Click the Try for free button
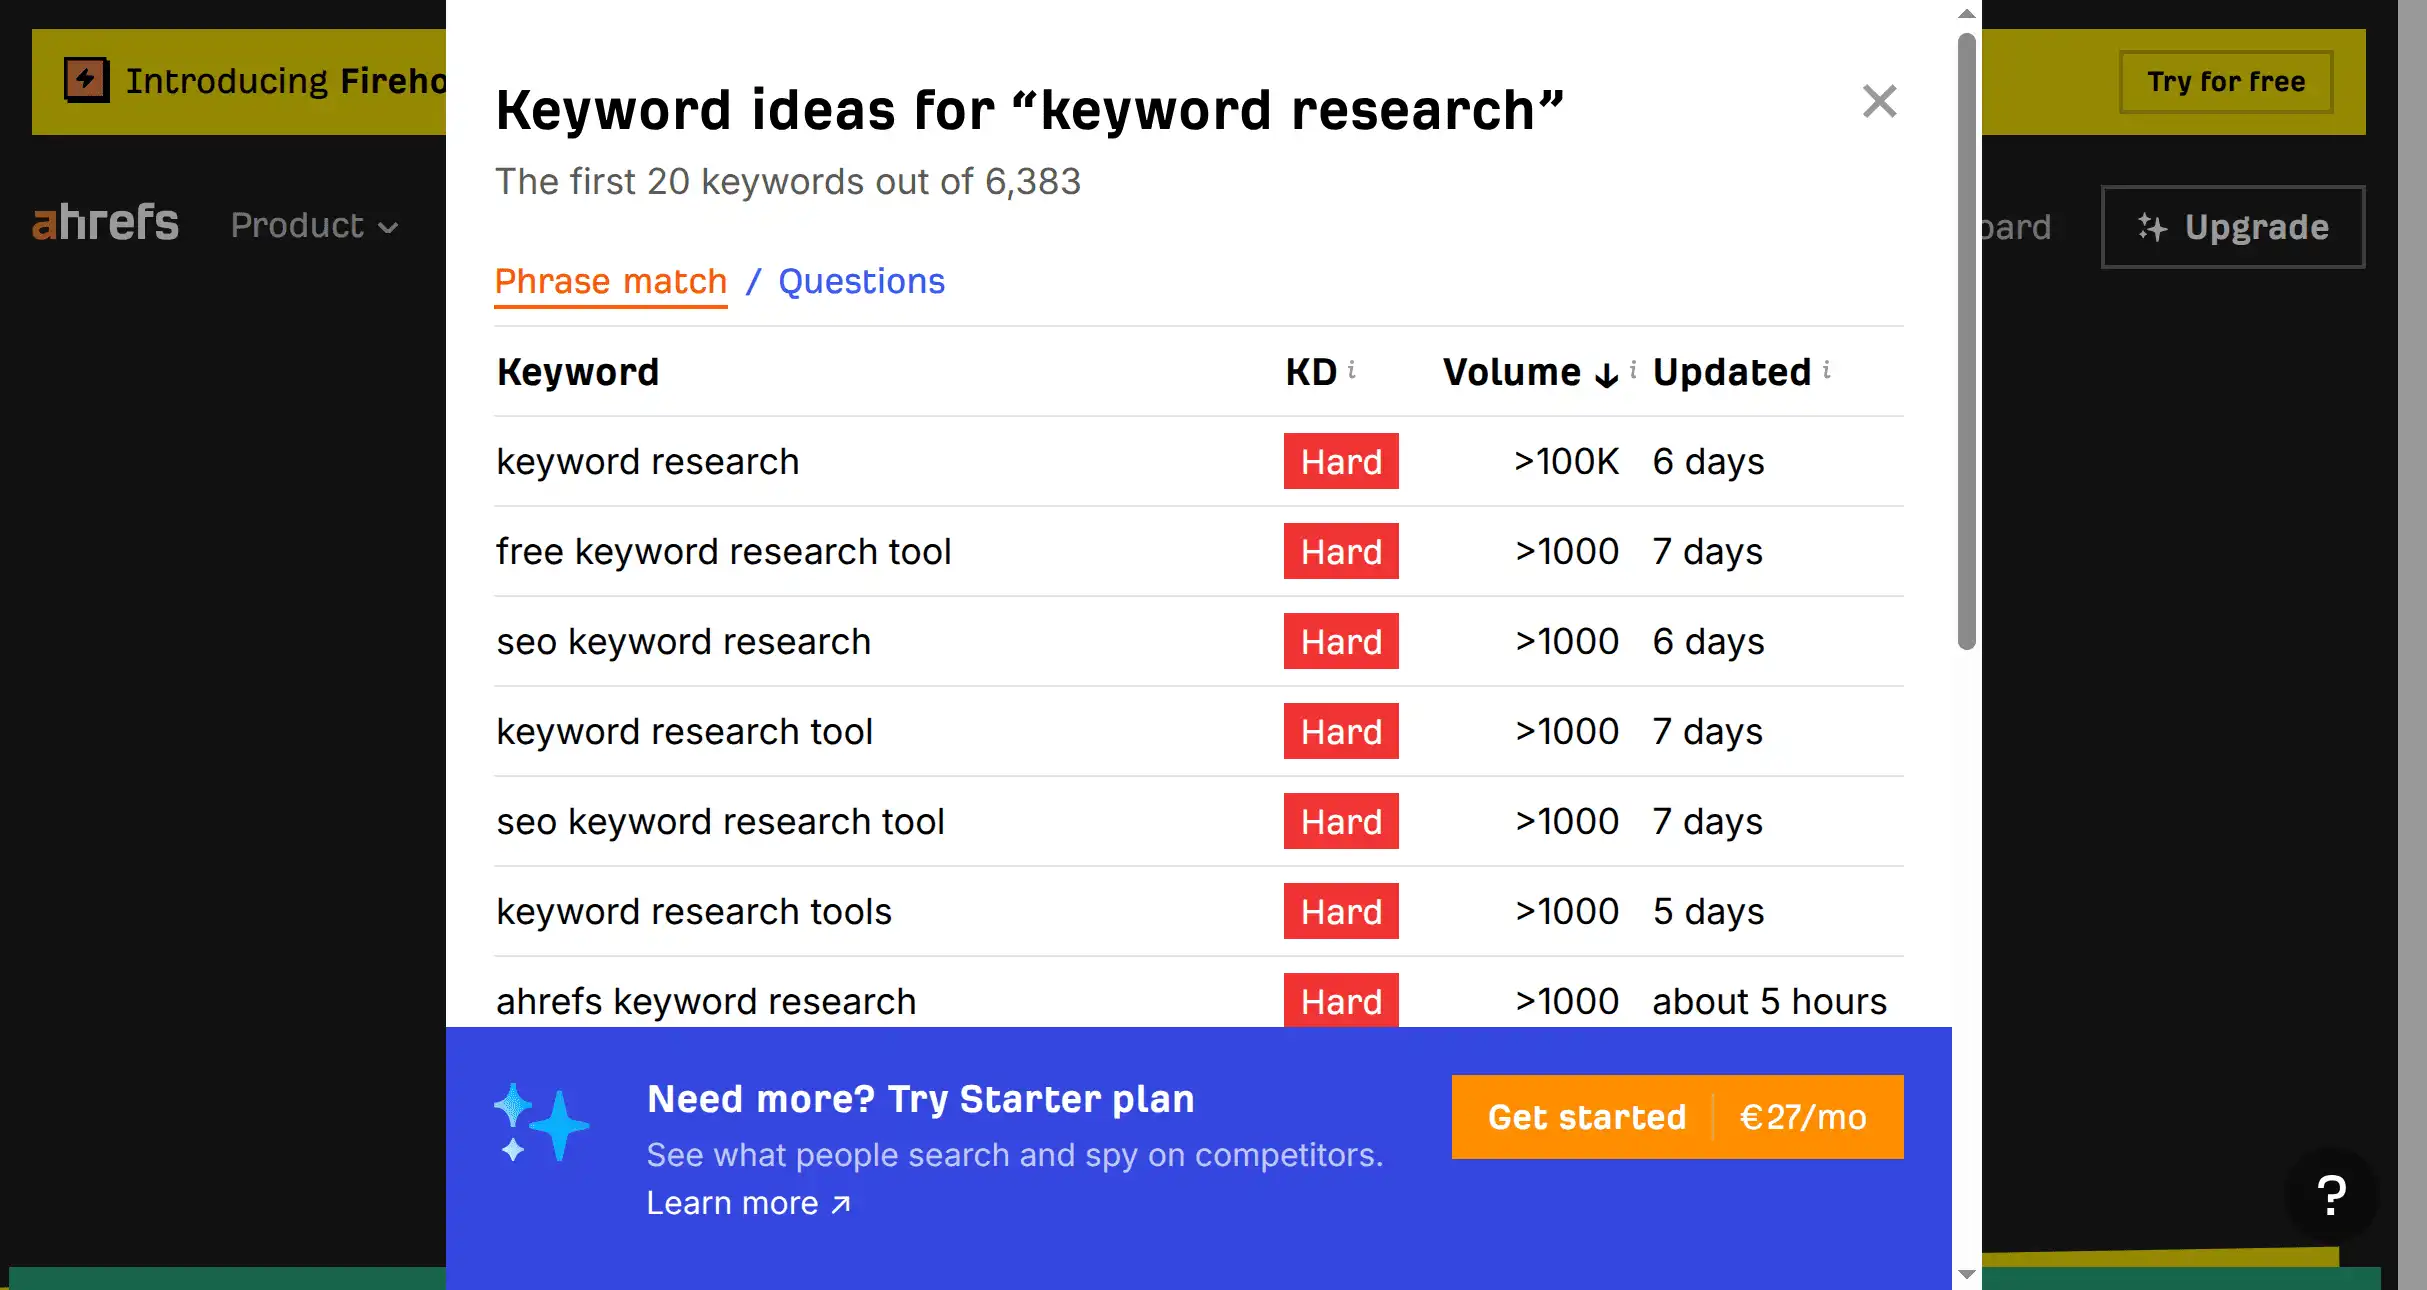2427x1290 pixels. coord(2225,81)
